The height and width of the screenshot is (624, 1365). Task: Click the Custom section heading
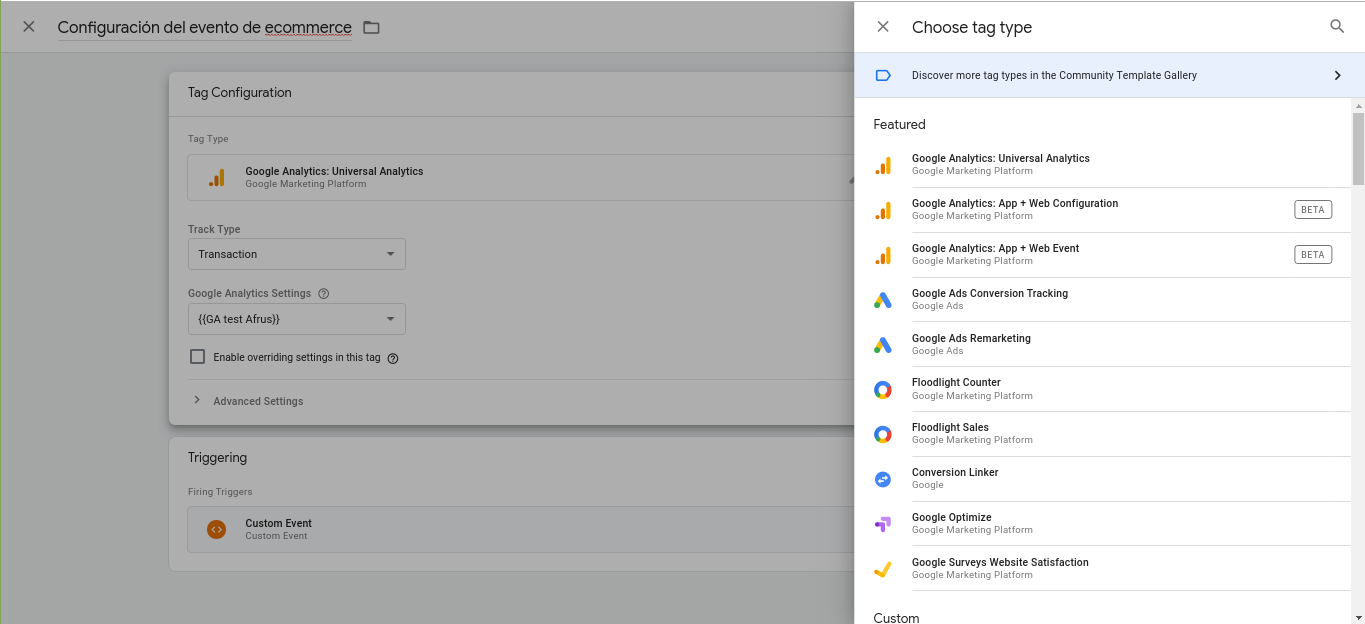coord(896,617)
